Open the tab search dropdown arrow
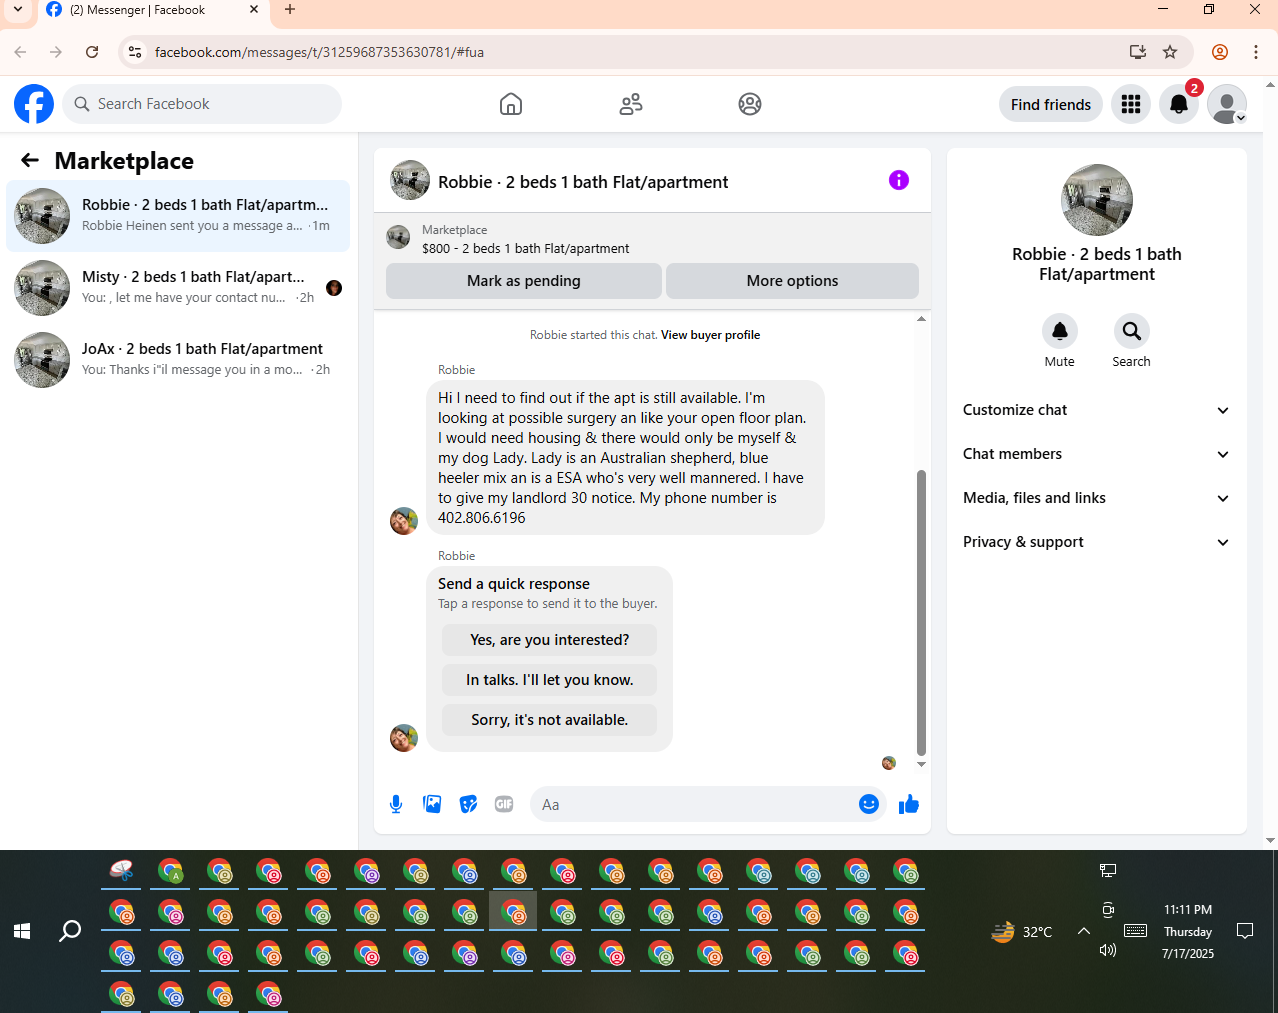Viewport: 1278px width, 1013px height. [x=18, y=10]
